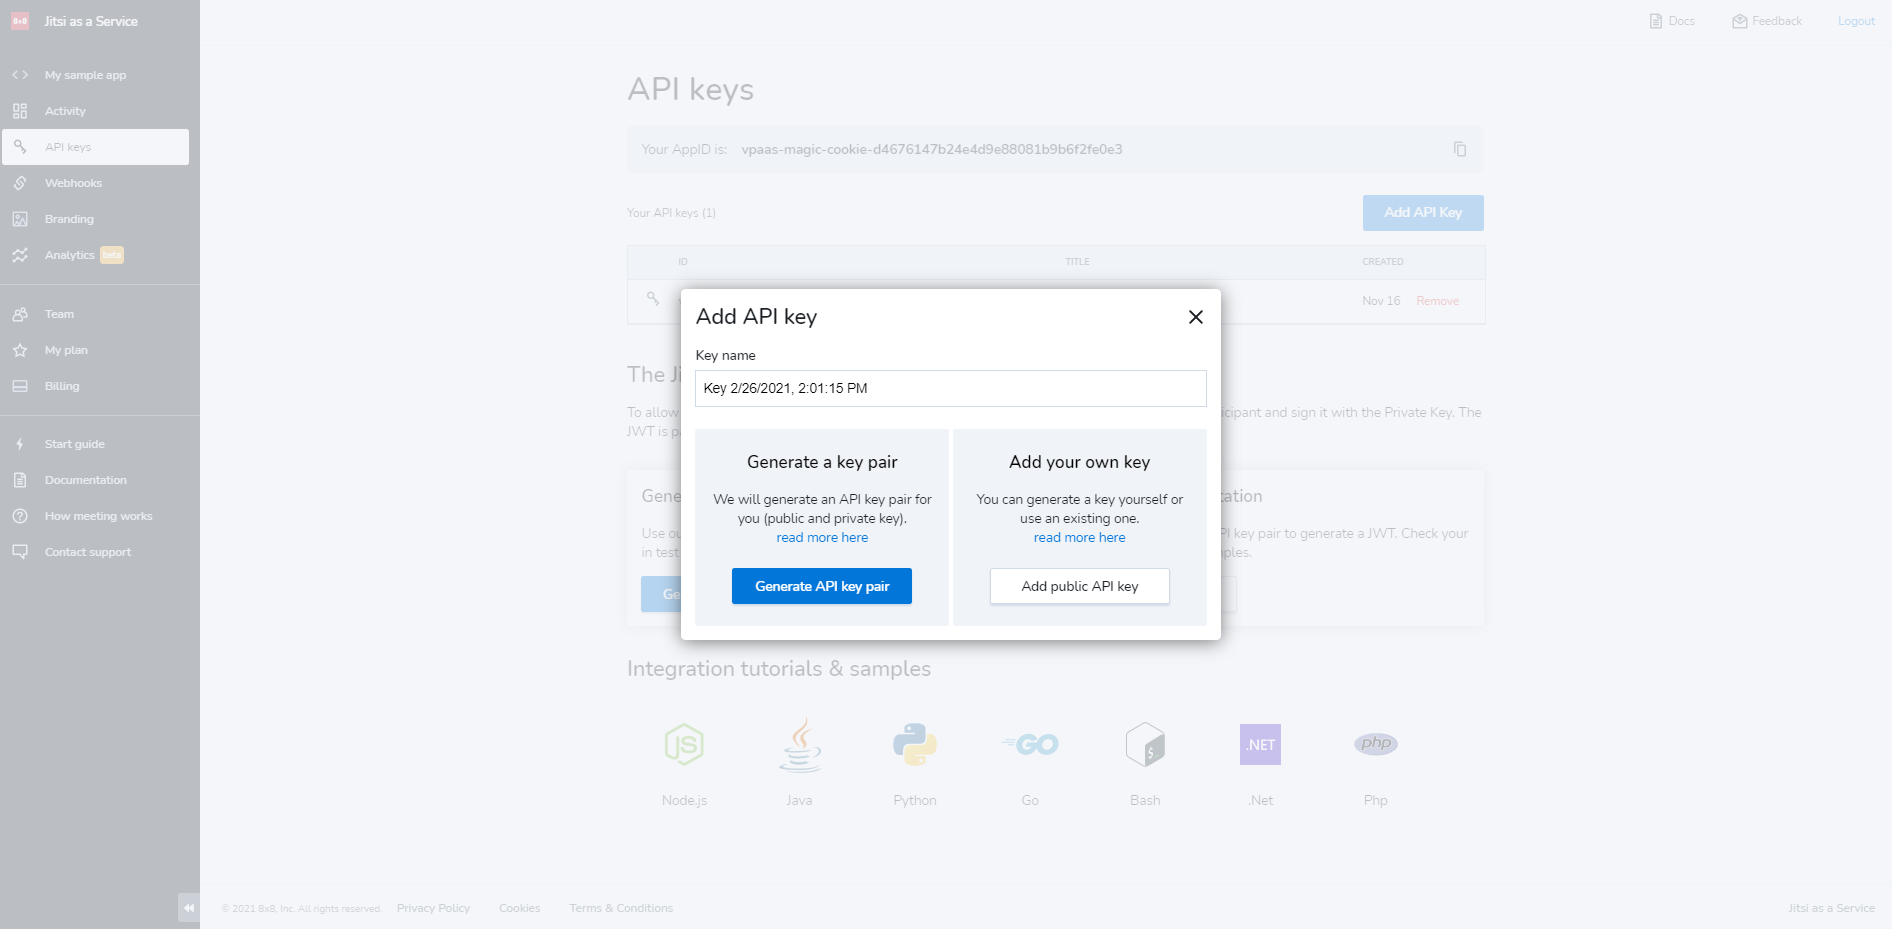Click Add public API key
The width and height of the screenshot is (1892, 929).
1079,586
